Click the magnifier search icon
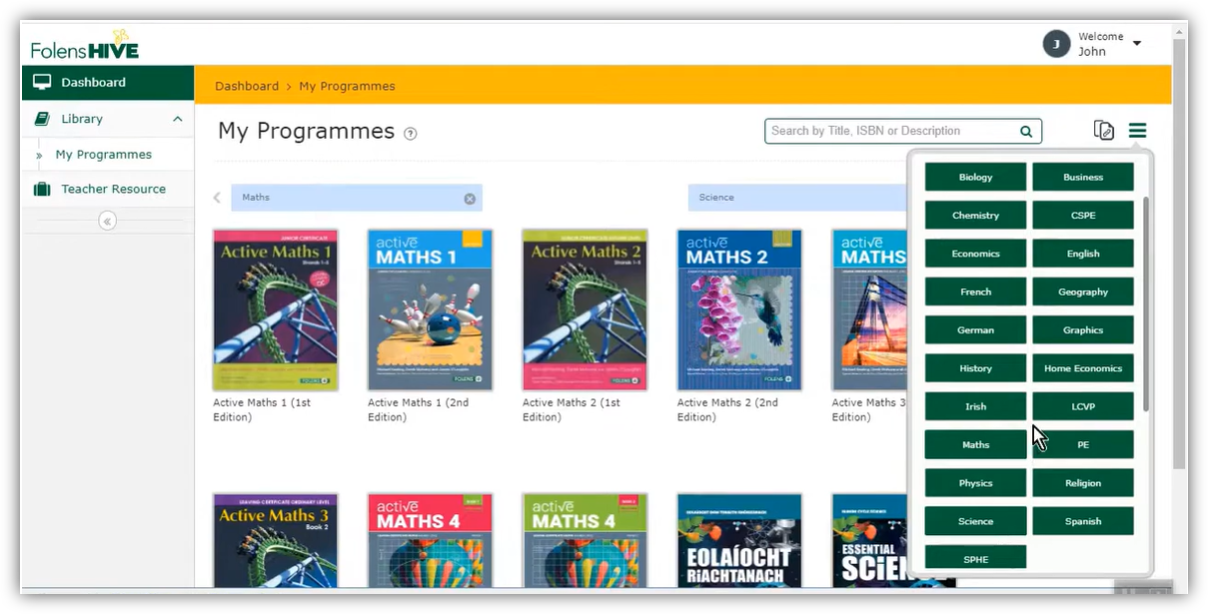Screen dimensions: 1208x614 click(x=1026, y=131)
